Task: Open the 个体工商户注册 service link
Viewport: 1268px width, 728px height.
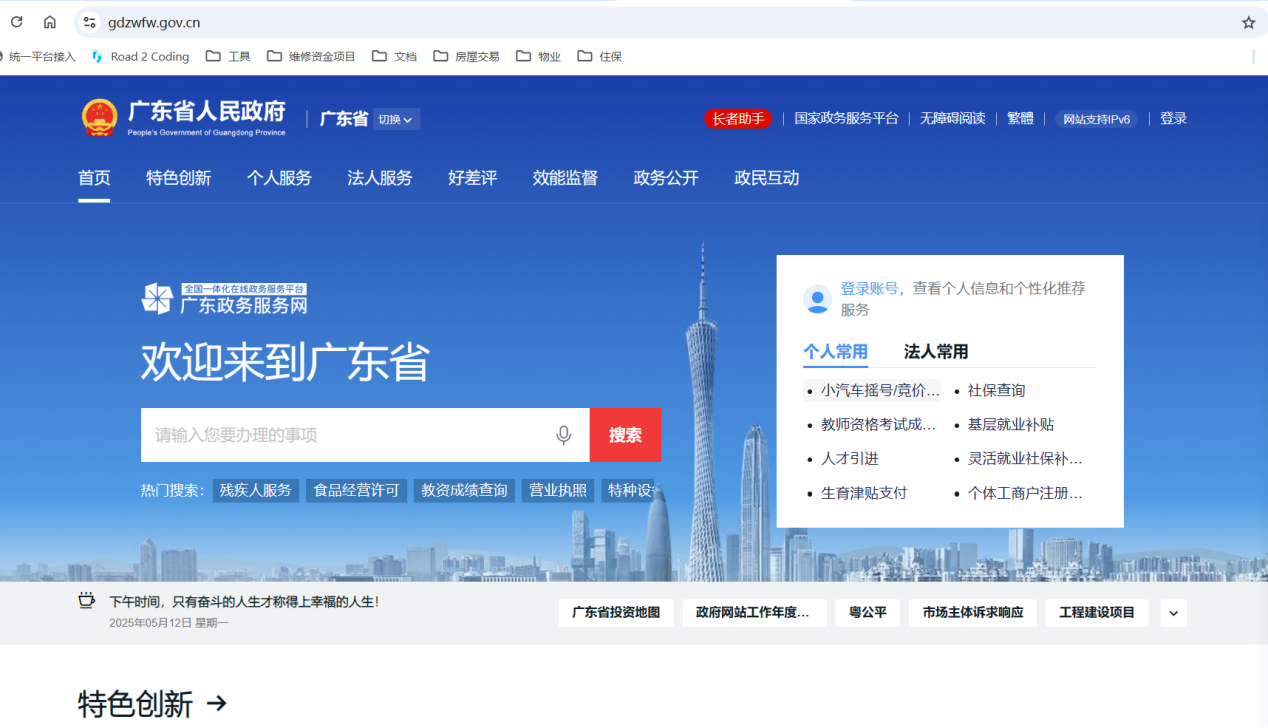Action: (x=1025, y=492)
